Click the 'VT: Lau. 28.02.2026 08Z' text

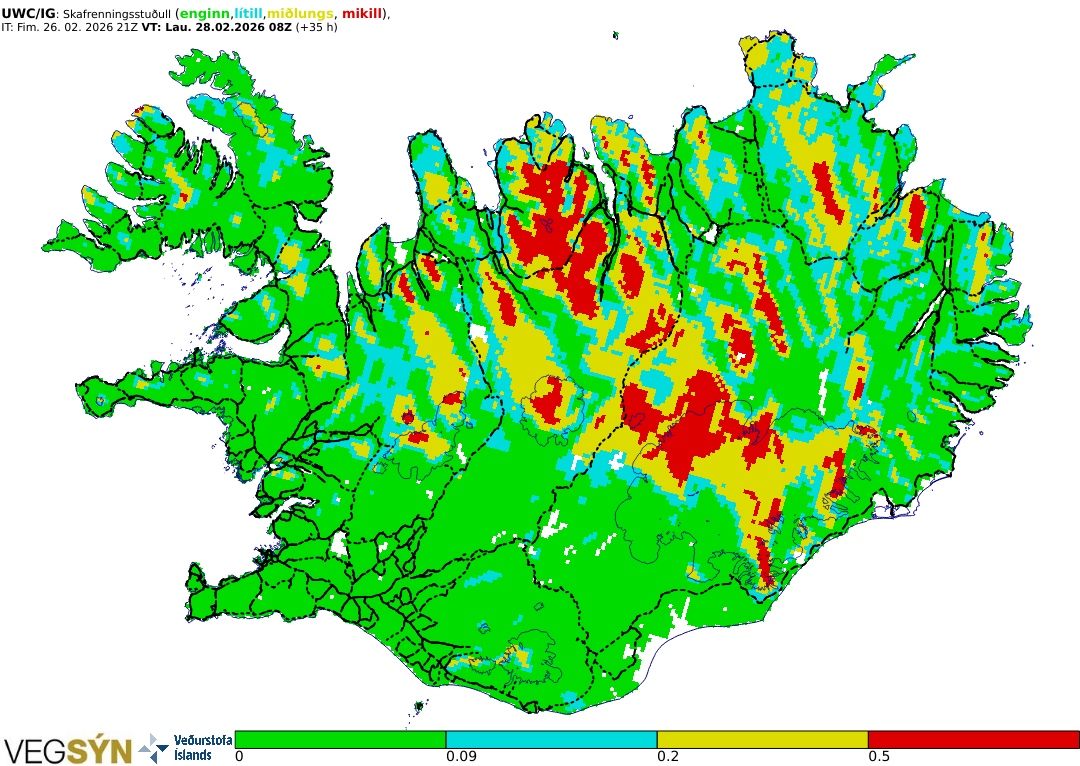pos(216,28)
